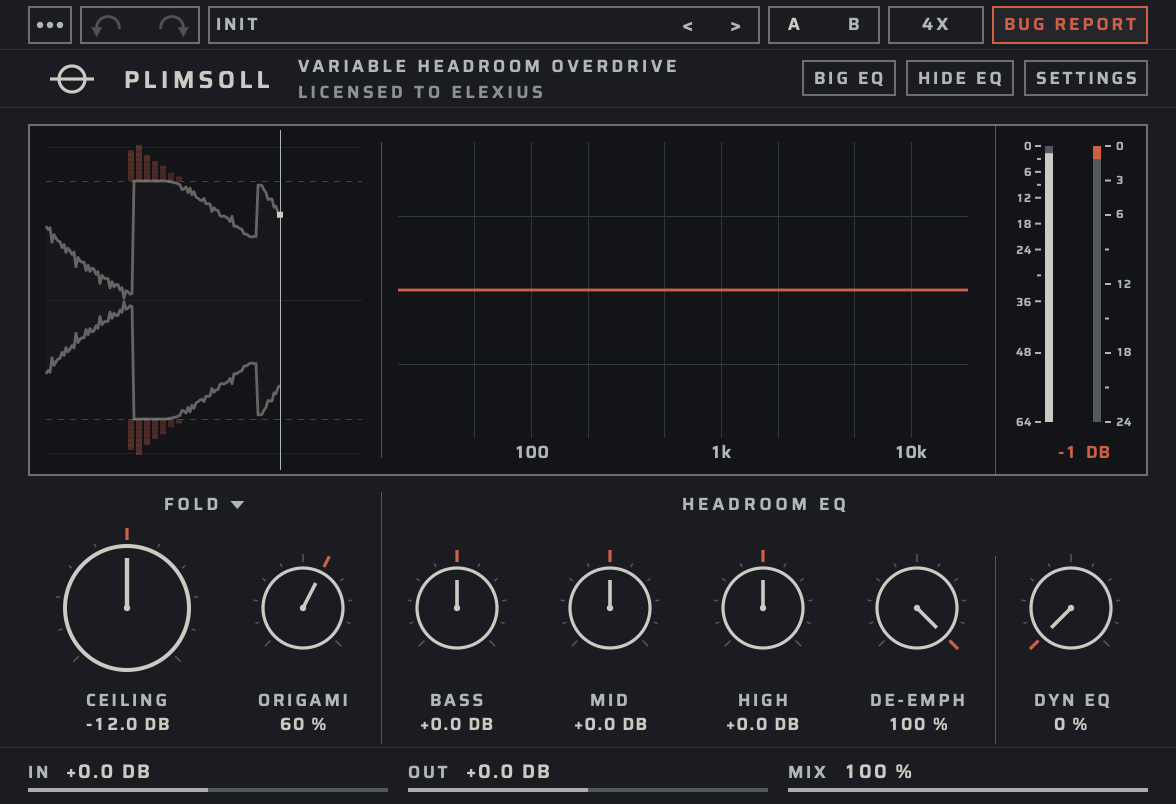Click the IN gain slider bar
The image size is (1176, 804).
coord(208,789)
